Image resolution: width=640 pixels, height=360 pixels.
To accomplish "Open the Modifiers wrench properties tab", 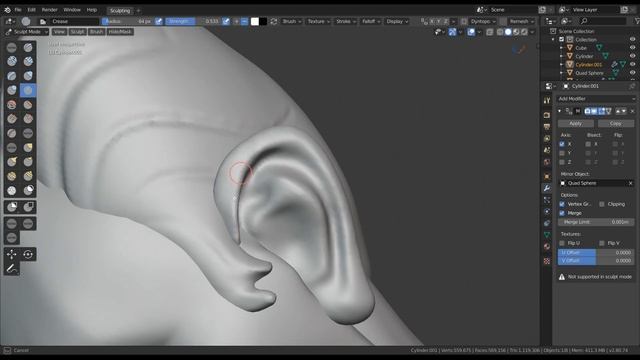I will point(547,188).
